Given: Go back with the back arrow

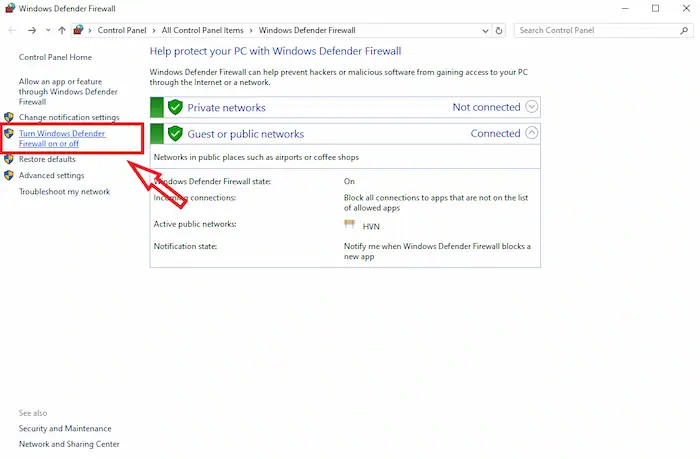Looking at the screenshot, I should point(12,30).
